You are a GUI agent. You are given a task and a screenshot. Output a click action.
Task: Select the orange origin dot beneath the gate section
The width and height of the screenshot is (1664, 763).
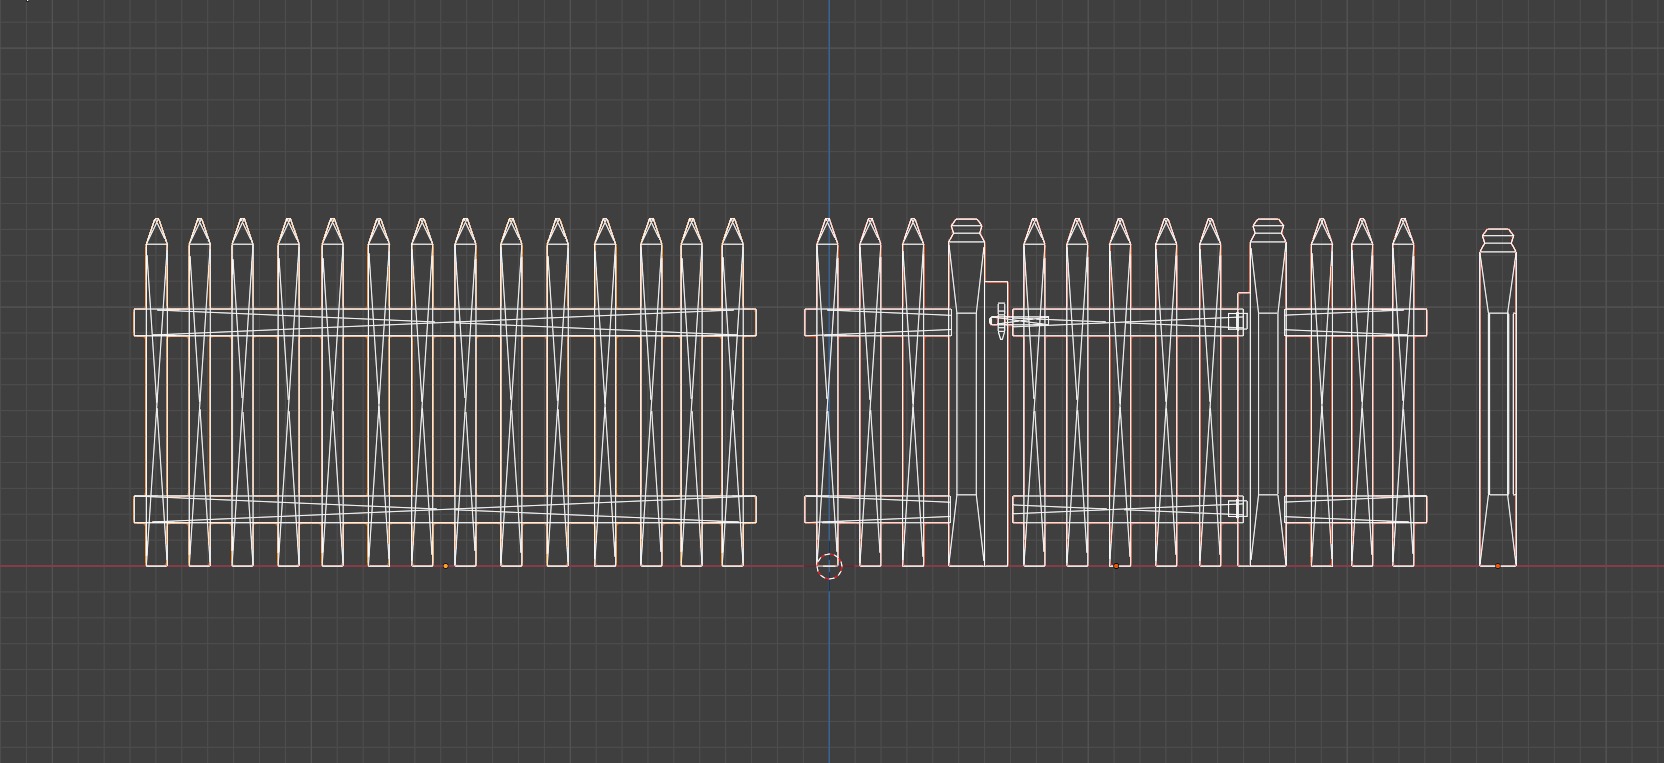click(1116, 566)
